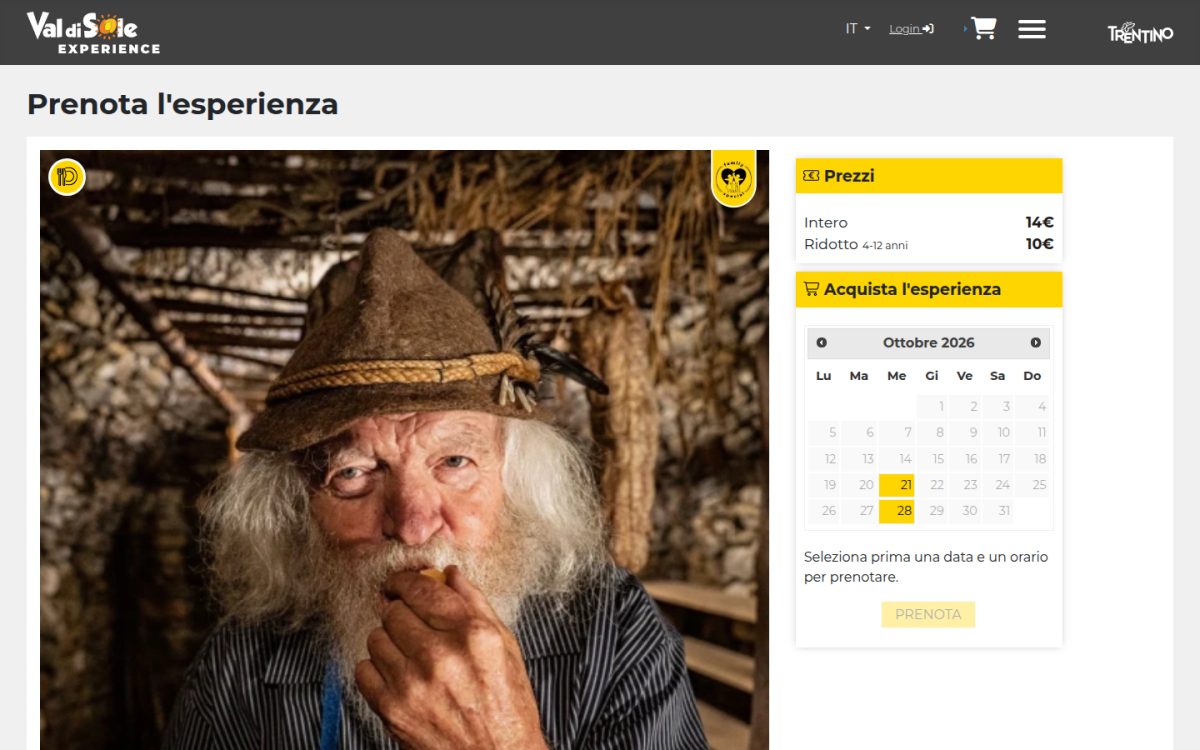This screenshot has height=750, width=1200.
Task: Click the family badge icon on photo
Action: point(733,178)
